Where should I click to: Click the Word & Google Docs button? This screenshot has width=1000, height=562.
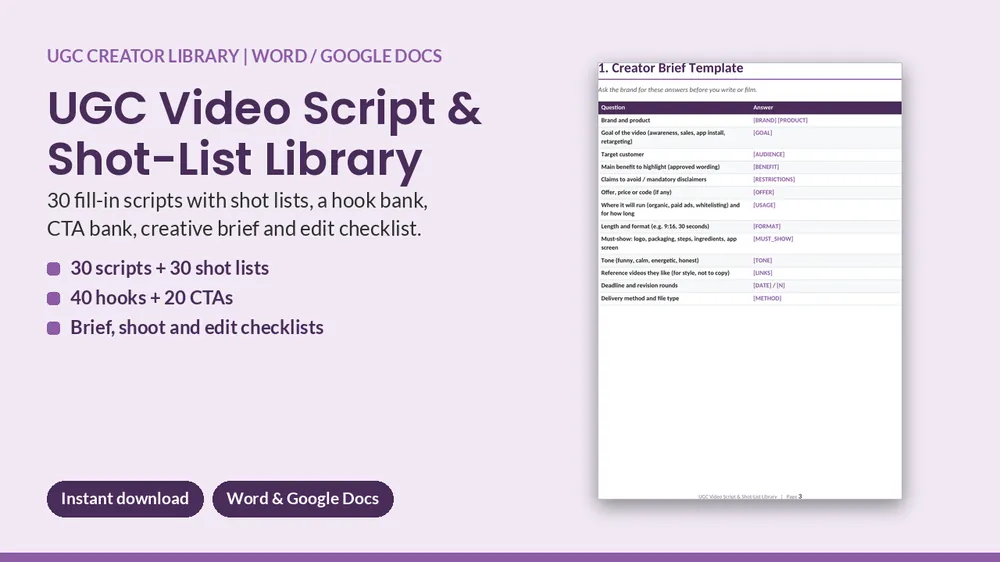point(303,499)
